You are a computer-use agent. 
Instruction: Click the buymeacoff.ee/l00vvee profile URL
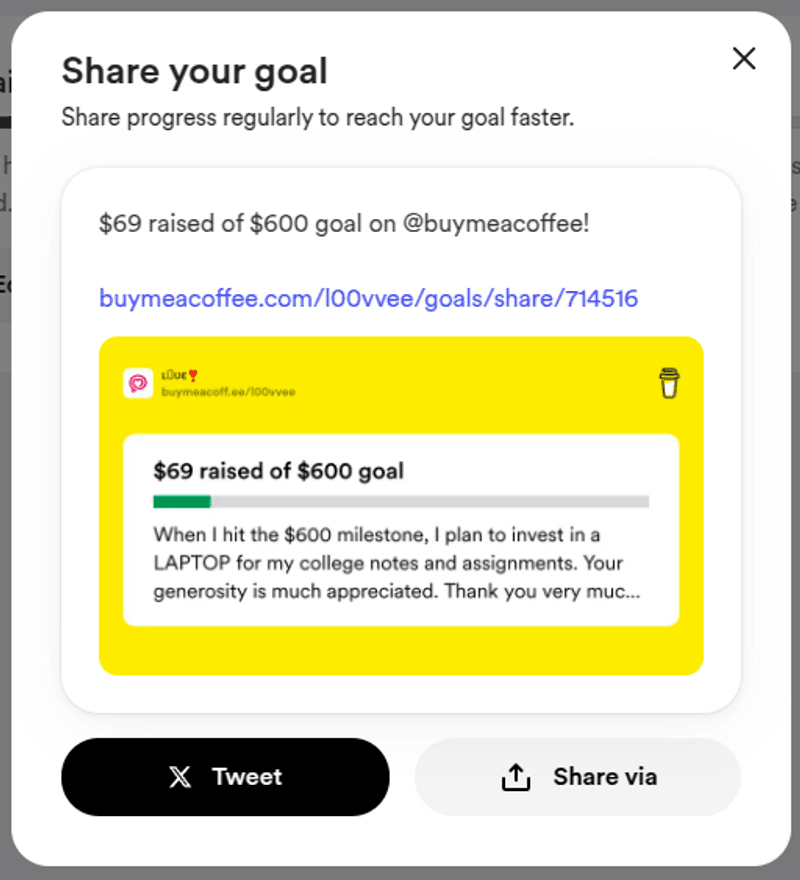coord(228,392)
